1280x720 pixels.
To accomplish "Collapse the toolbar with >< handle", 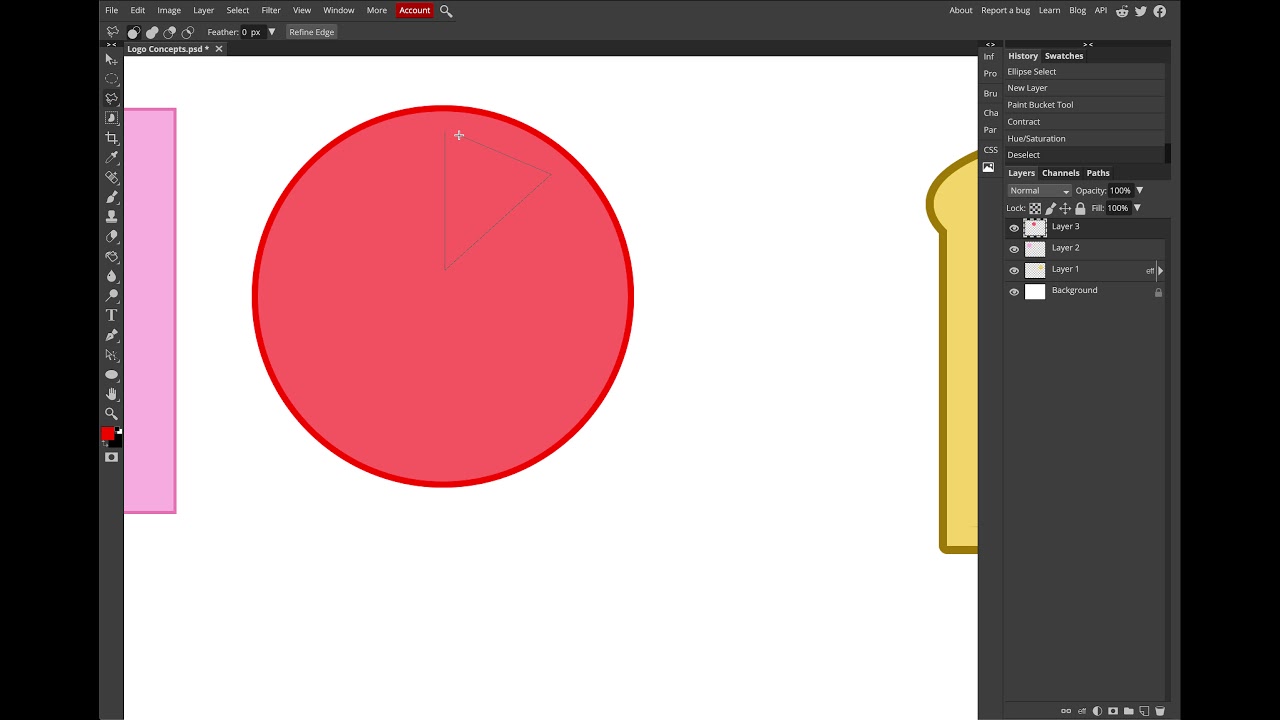I will pos(112,44).
